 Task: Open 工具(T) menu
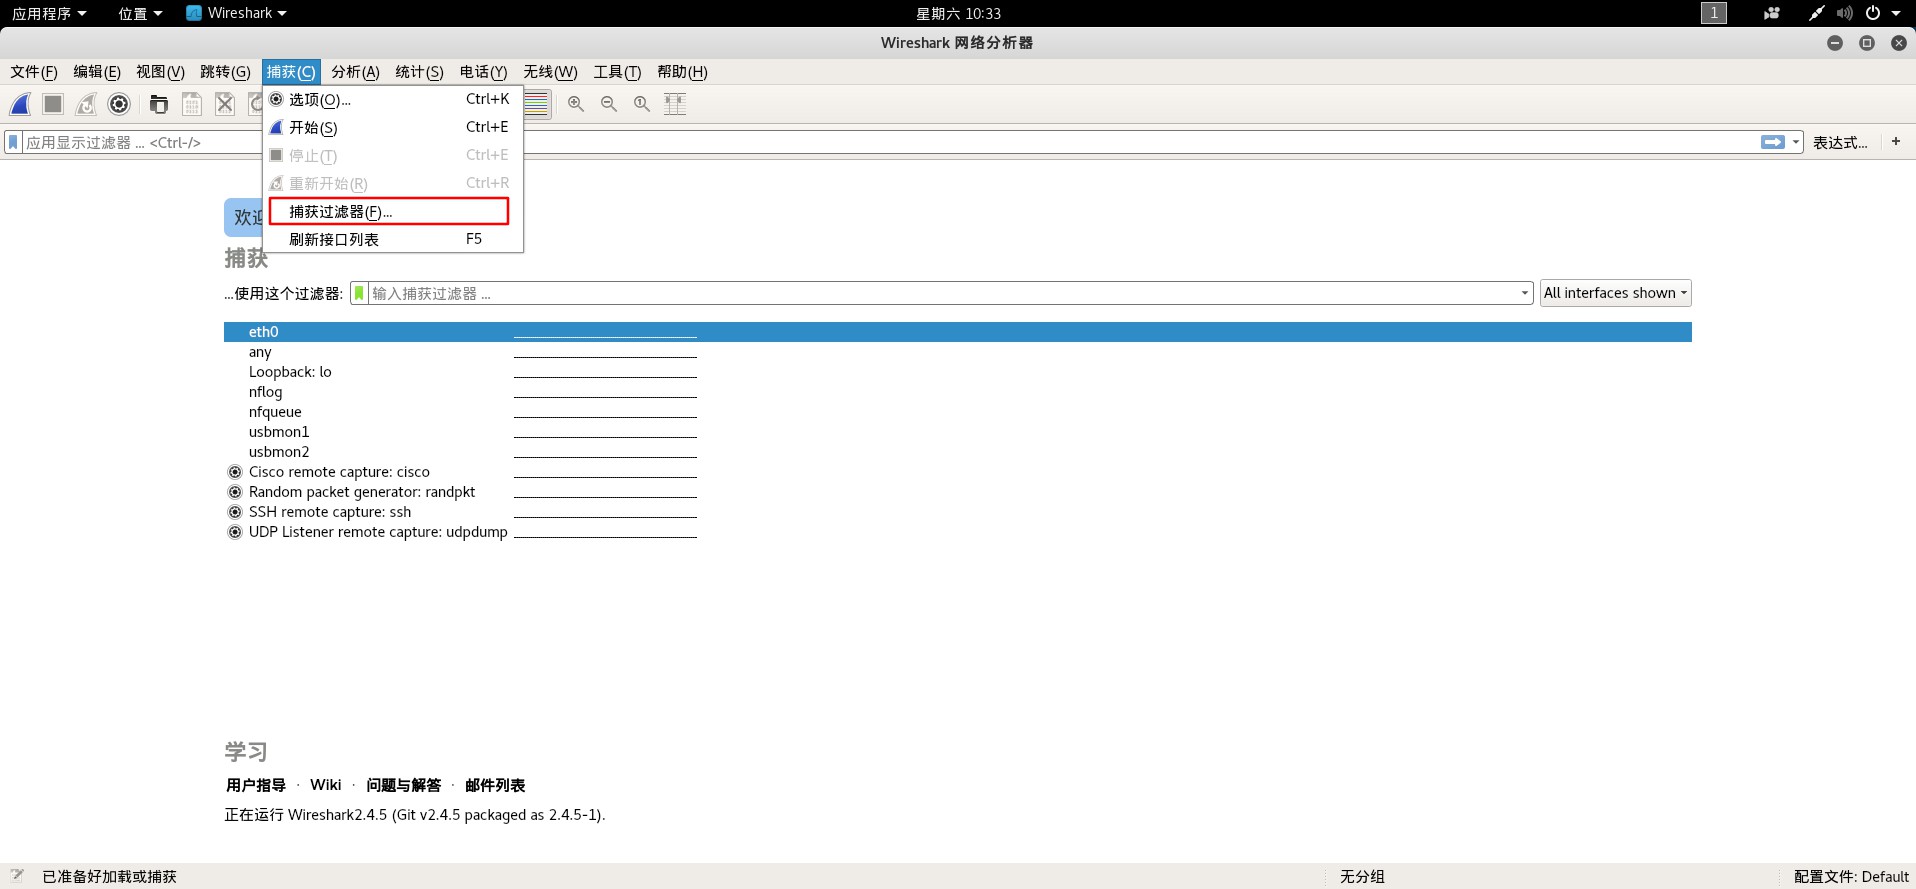tap(617, 72)
